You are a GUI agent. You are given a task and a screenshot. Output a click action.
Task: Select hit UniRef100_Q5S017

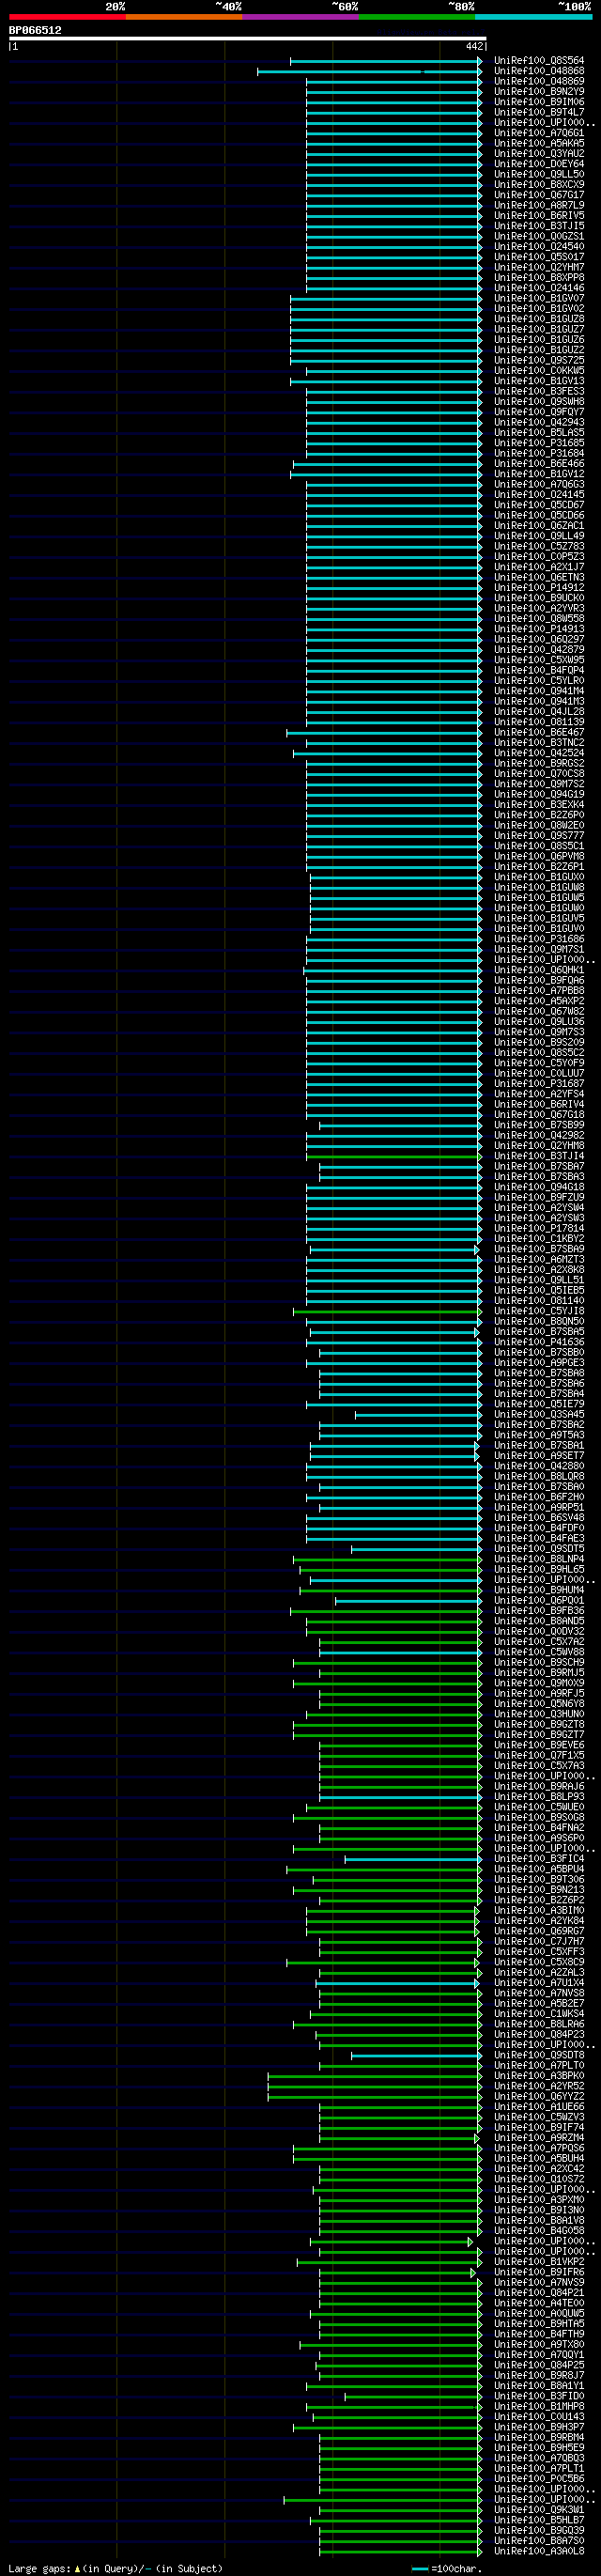click(539, 257)
